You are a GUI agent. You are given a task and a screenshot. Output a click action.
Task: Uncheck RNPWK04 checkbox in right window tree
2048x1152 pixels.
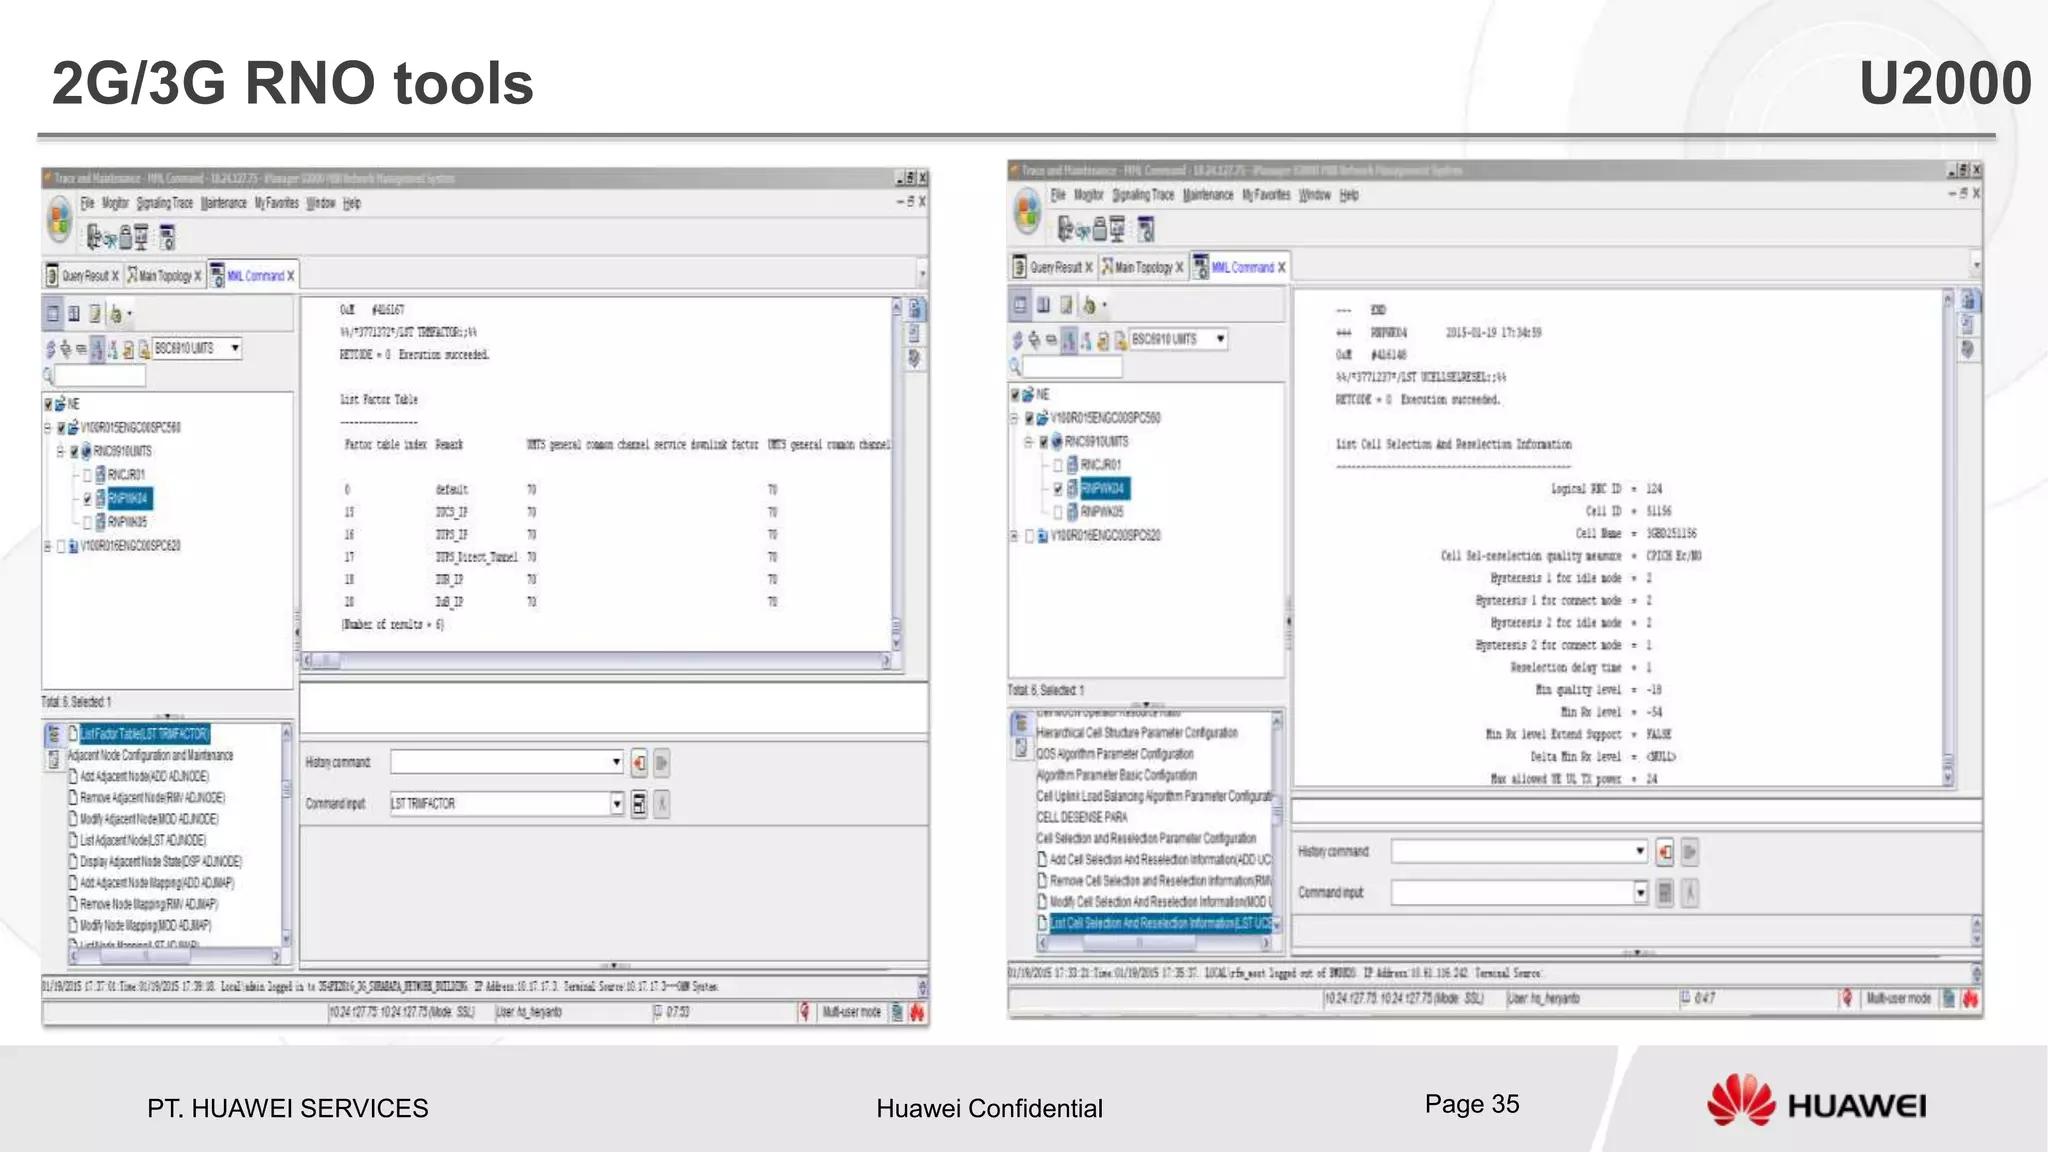[1058, 489]
